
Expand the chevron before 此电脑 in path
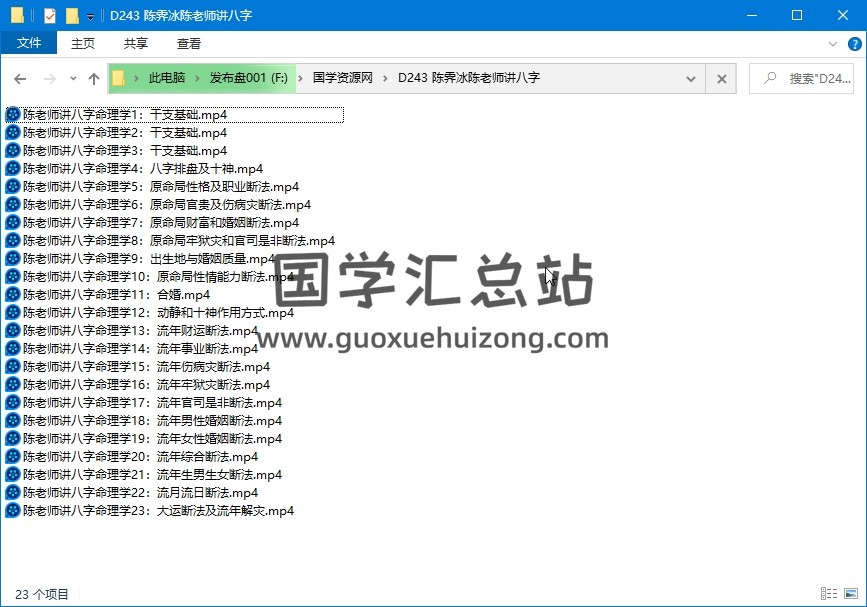(136, 79)
